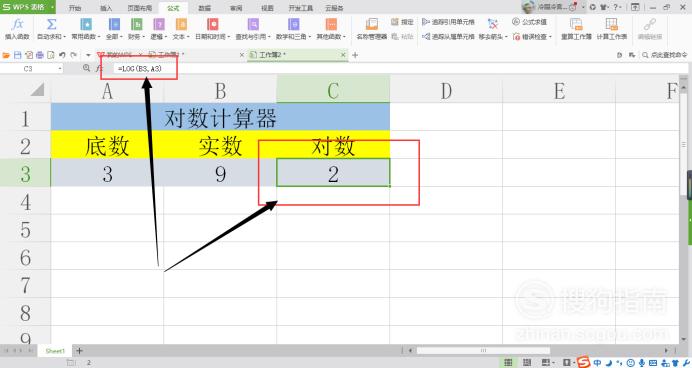Add a new sheet with plus button
692x368 pixels.
pos(79,351)
